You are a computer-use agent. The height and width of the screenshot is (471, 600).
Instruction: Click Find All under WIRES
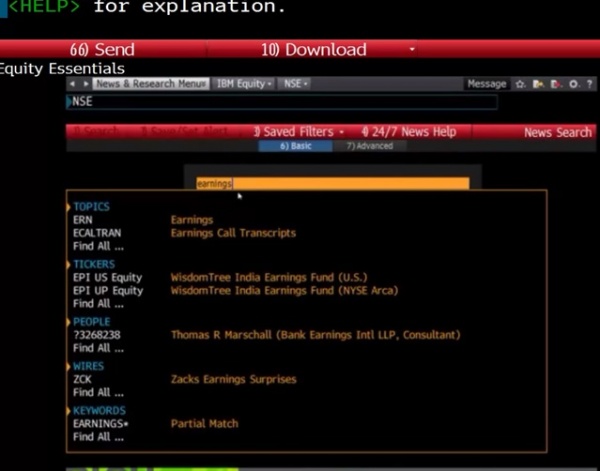[98, 393]
